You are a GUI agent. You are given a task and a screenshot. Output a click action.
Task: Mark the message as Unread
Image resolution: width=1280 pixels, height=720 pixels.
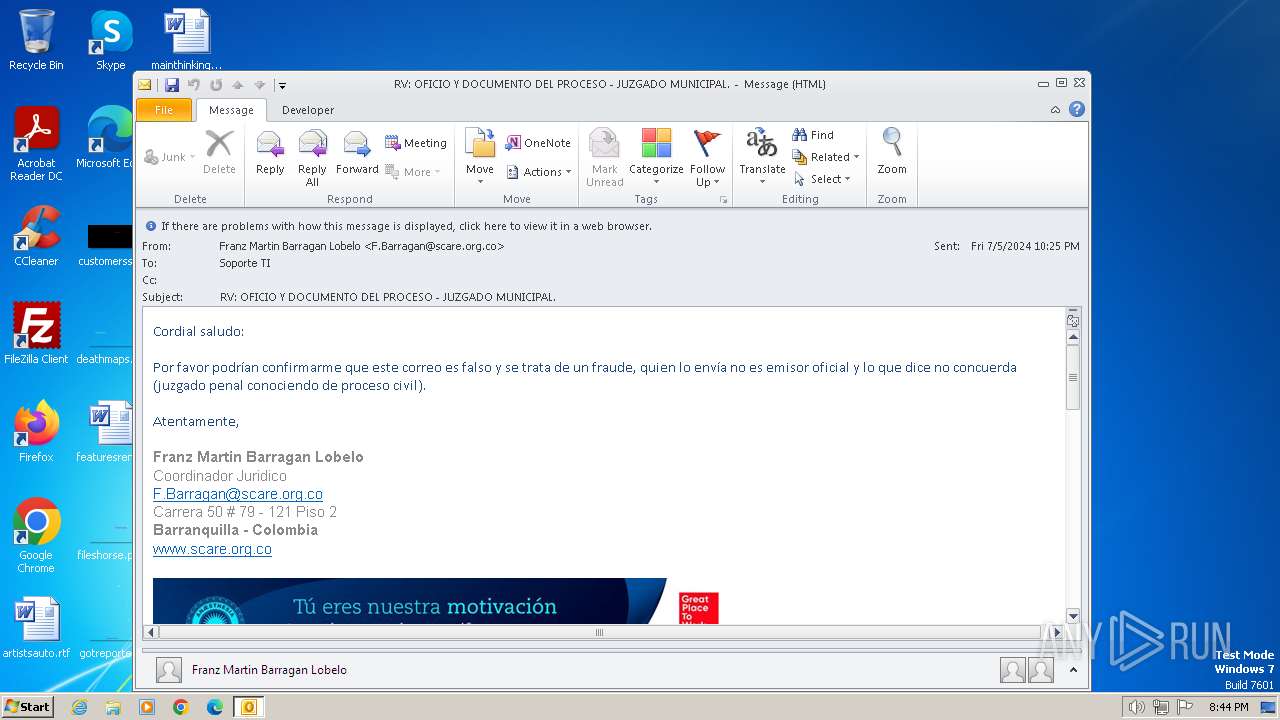coord(604,156)
